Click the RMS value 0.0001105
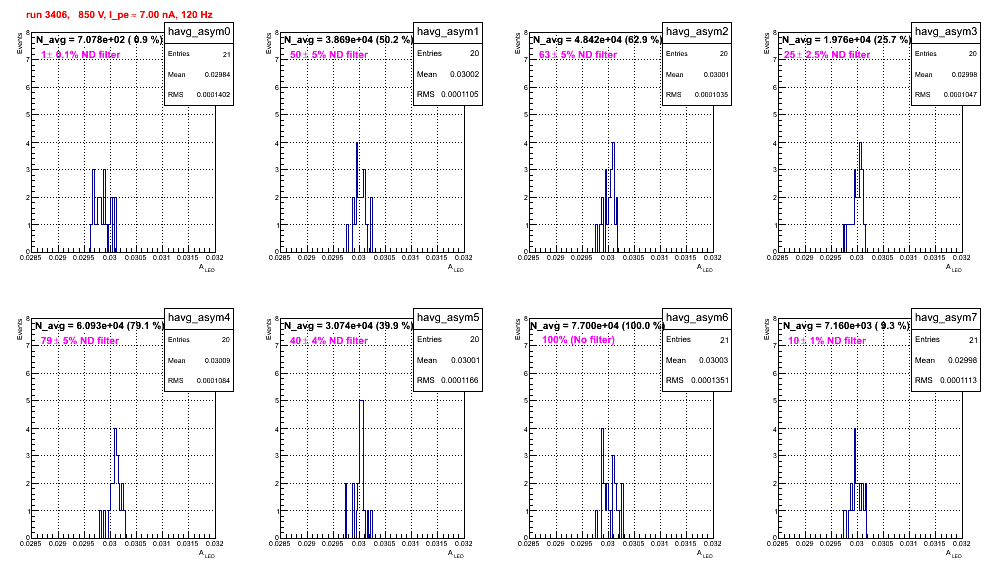The width and height of the screenshot is (996, 572). tap(461, 94)
